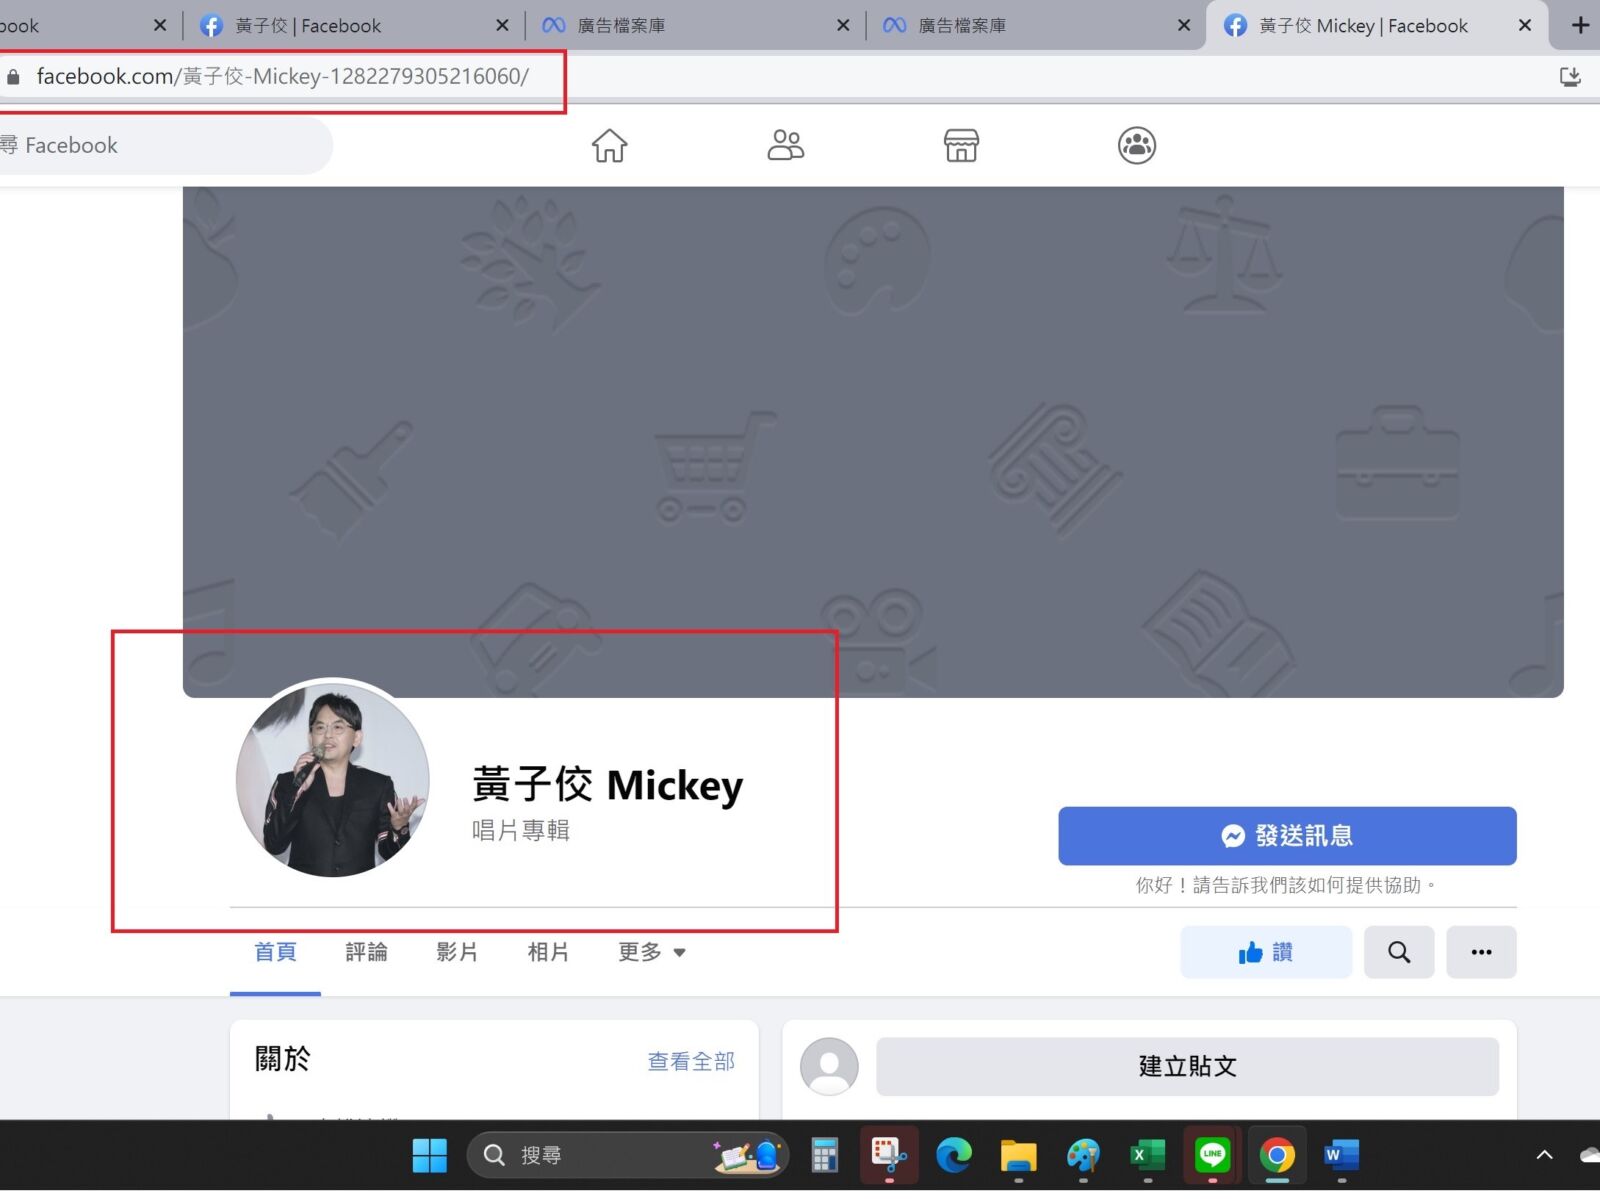The width and height of the screenshot is (1600, 1199).
Task: Switch to Chrome in the taskbar
Action: coord(1277,1155)
